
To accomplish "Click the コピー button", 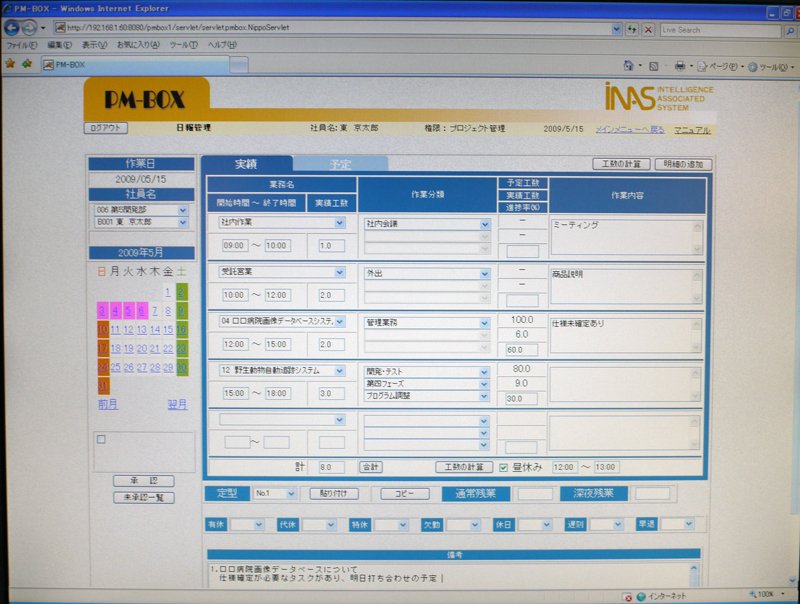I will (405, 494).
